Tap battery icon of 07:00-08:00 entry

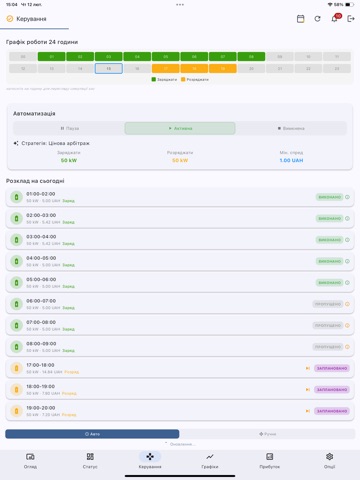tap(16, 325)
